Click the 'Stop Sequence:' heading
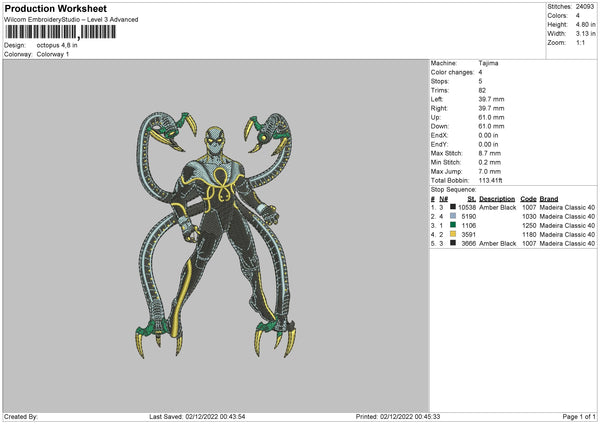Viewport: 600px width, 424px height. tap(453, 190)
